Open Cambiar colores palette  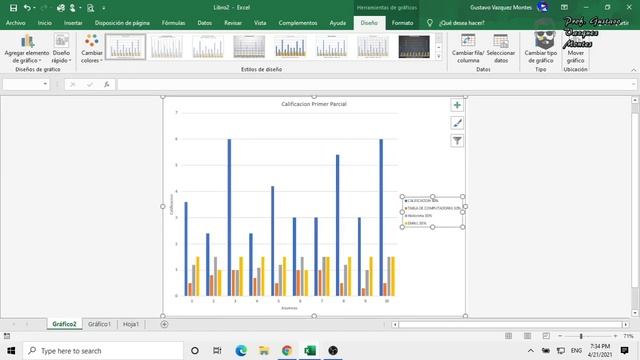pyautogui.click(x=91, y=49)
